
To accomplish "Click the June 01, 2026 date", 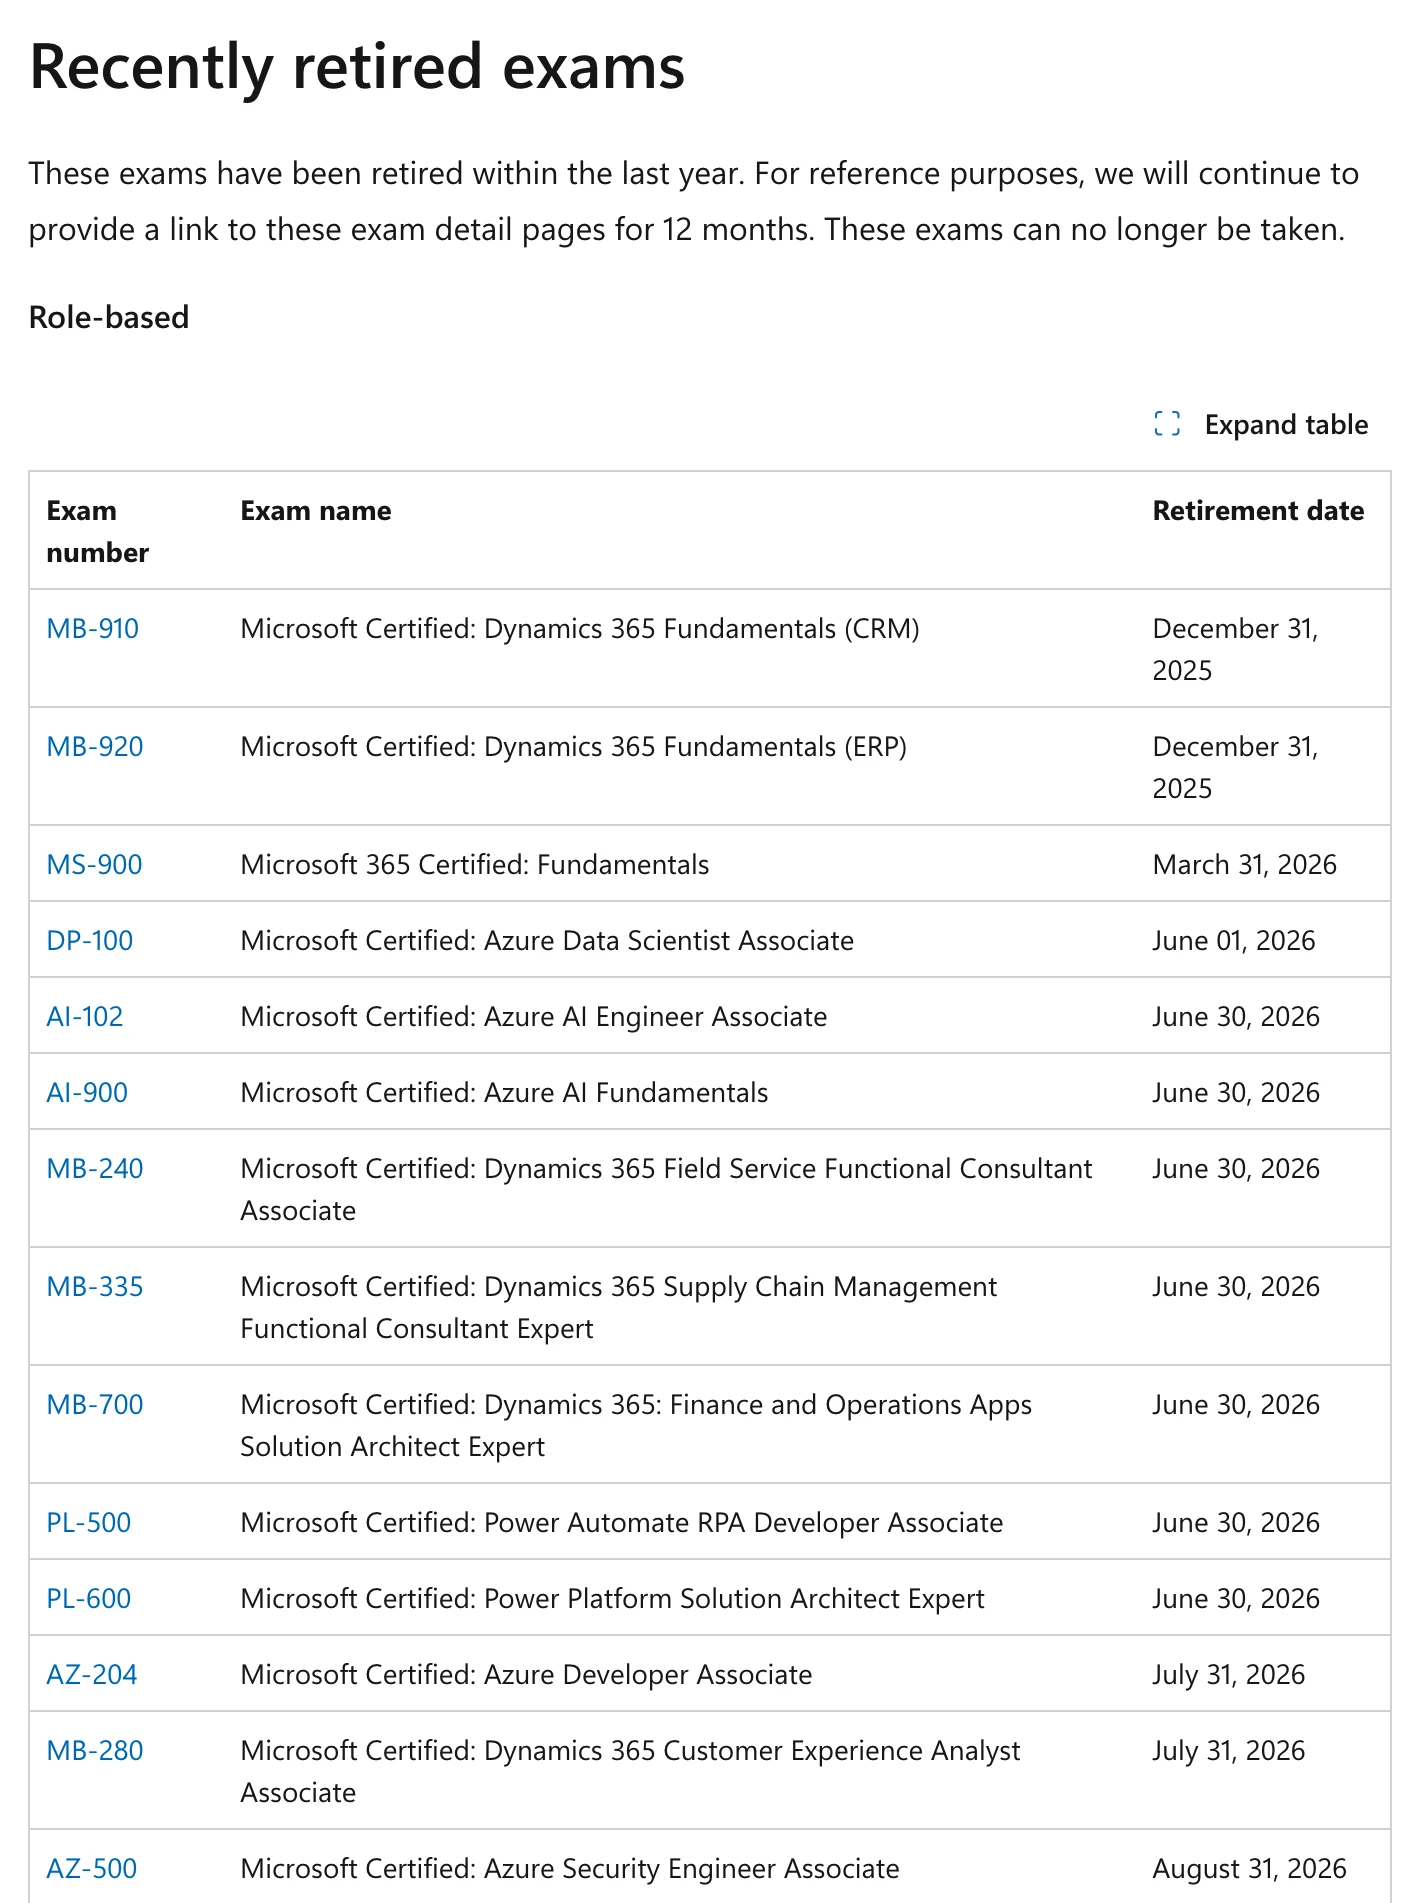I will [1234, 941].
